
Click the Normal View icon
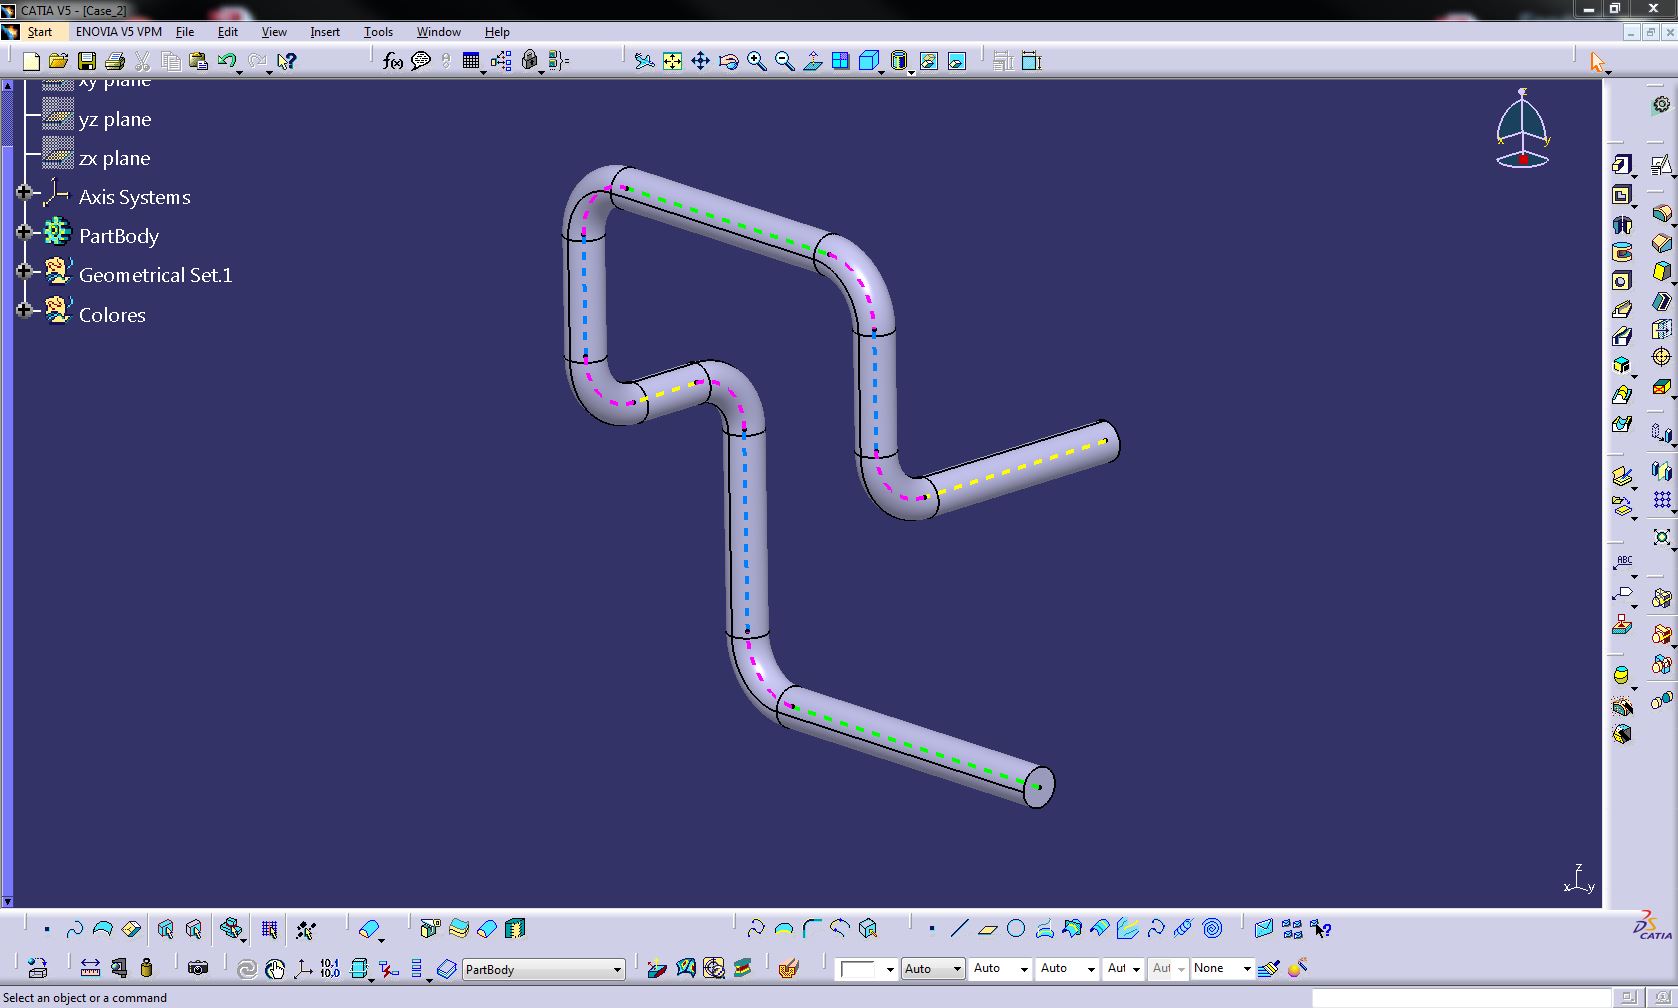(812, 61)
